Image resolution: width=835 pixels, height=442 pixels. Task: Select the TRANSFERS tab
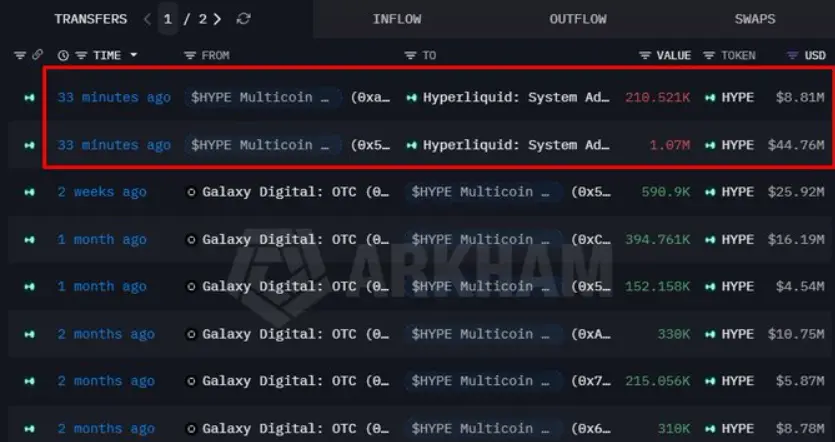click(x=91, y=19)
